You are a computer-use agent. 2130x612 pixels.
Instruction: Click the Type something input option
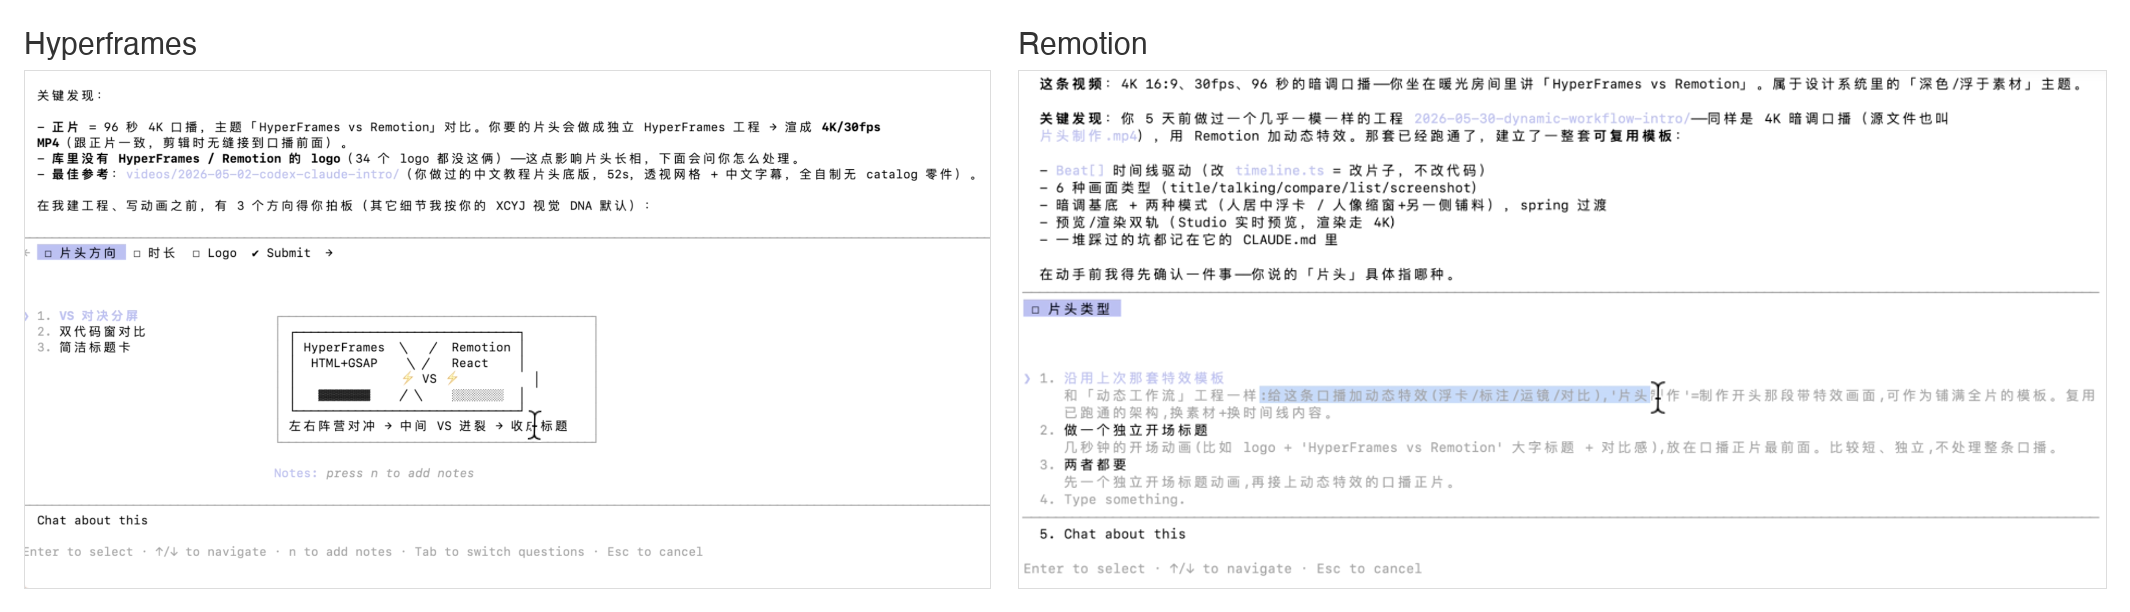[1111, 499]
